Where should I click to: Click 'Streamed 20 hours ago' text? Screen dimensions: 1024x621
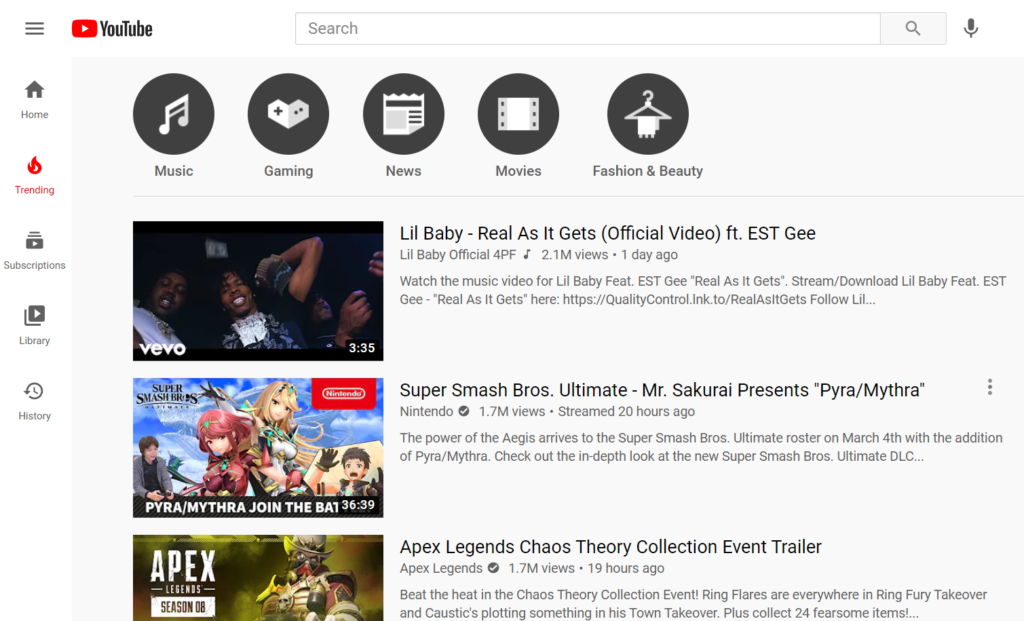click(626, 411)
